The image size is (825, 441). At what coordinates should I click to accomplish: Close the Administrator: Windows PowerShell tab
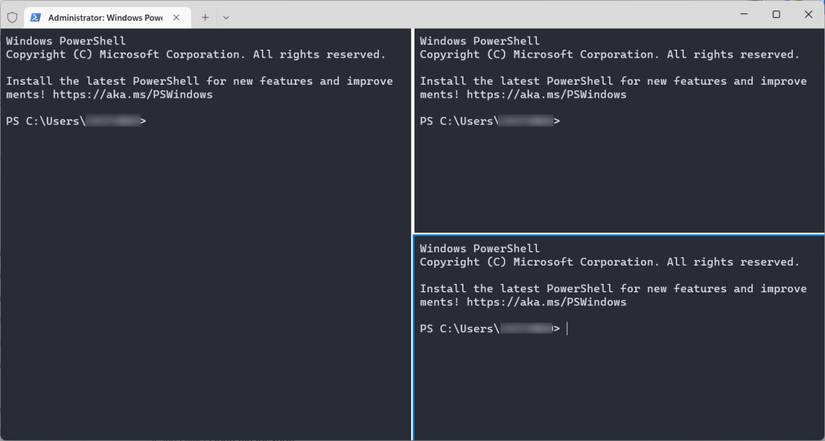(176, 17)
